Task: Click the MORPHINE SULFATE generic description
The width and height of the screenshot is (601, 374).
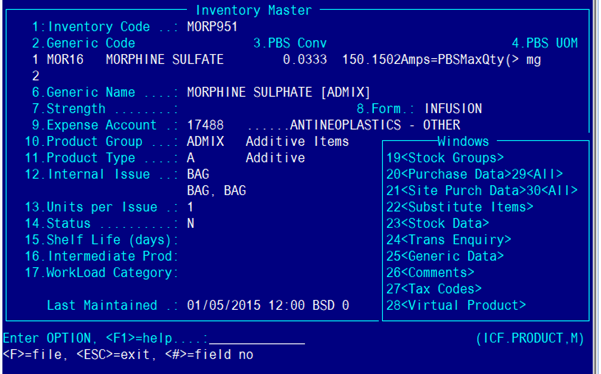Action: click(x=165, y=60)
